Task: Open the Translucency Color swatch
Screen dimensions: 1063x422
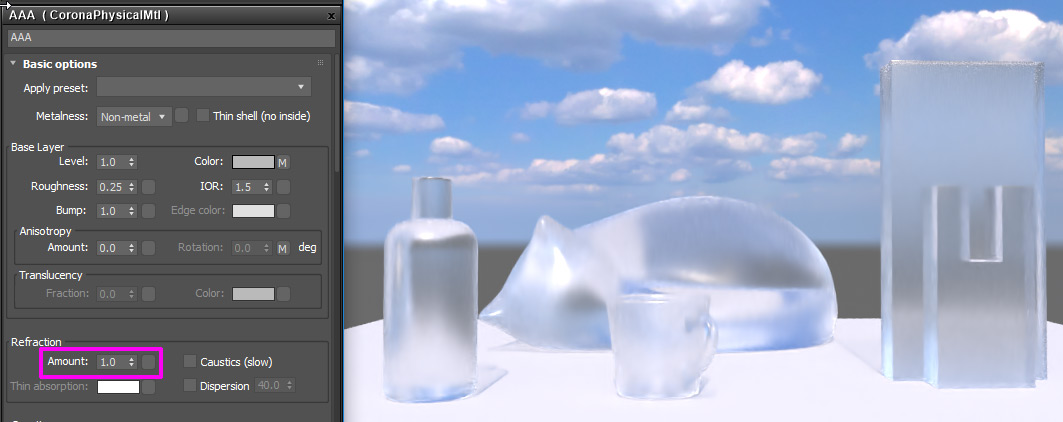Action: (x=254, y=294)
